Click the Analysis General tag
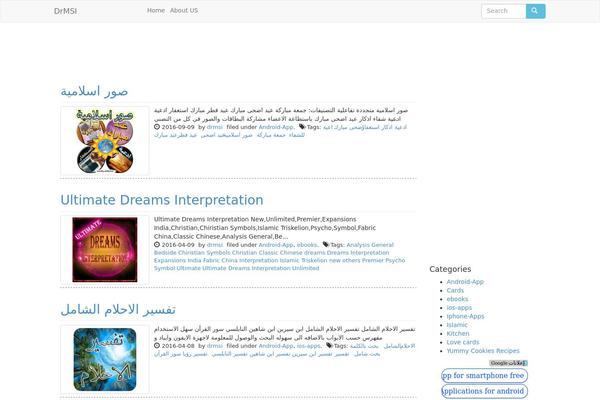This screenshot has width=600, height=400. click(370, 245)
